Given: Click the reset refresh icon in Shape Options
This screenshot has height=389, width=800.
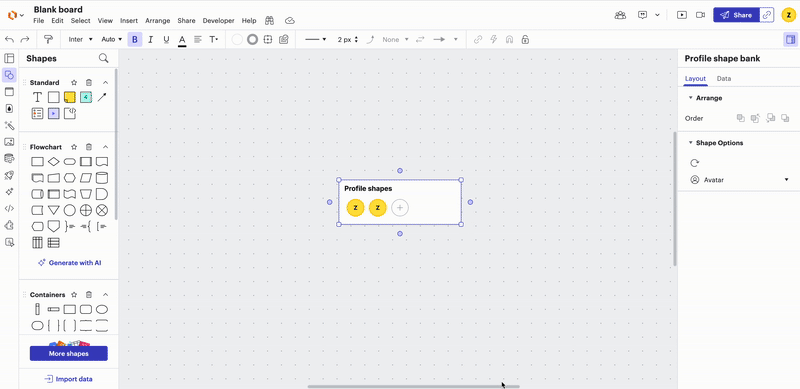Looking at the screenshot, I should (x=694, y=163).
